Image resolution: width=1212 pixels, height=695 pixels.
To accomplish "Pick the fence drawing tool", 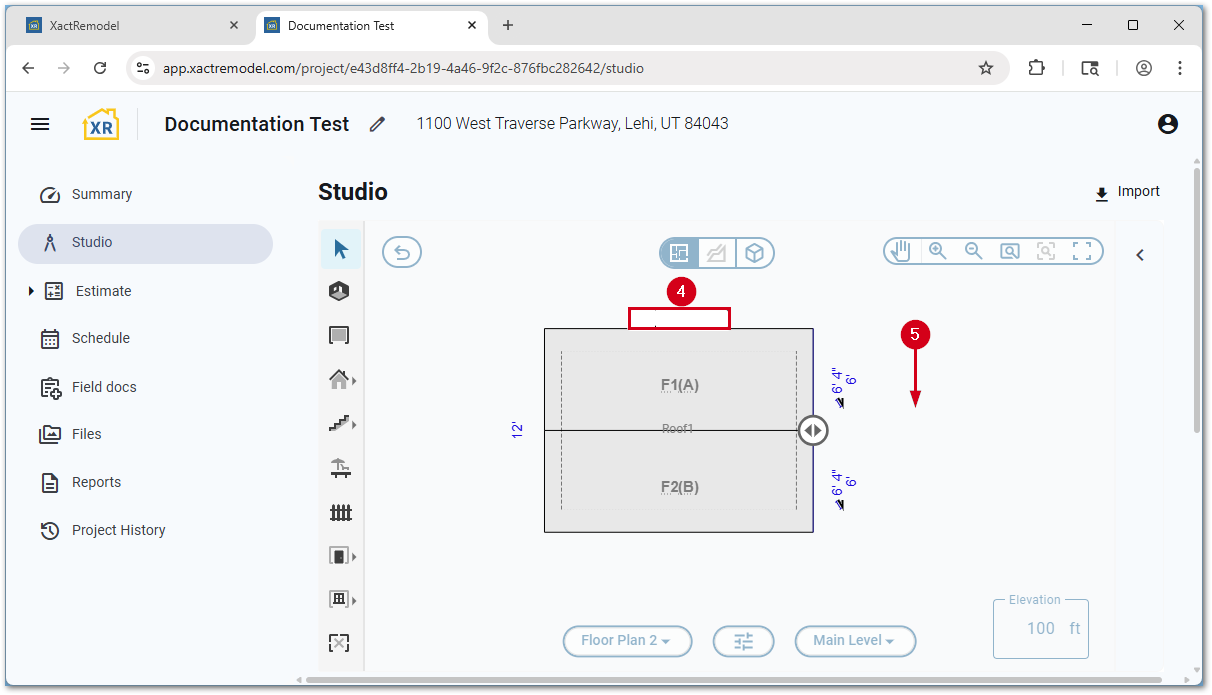I will pyautogui.click(x=340, y=511).
